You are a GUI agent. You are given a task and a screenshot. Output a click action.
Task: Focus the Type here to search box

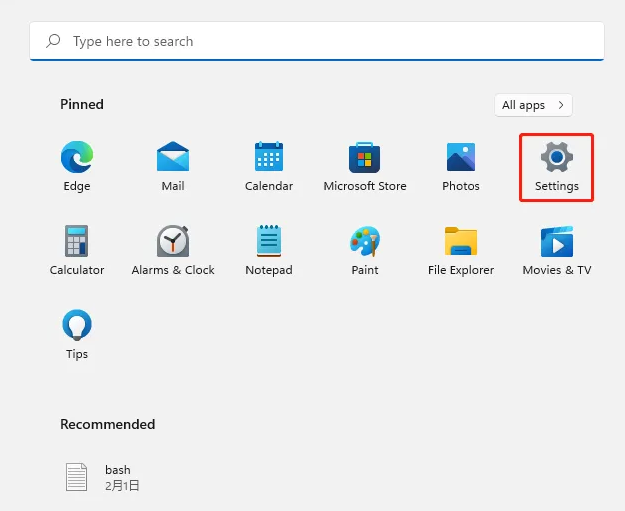tap(317, 41)
